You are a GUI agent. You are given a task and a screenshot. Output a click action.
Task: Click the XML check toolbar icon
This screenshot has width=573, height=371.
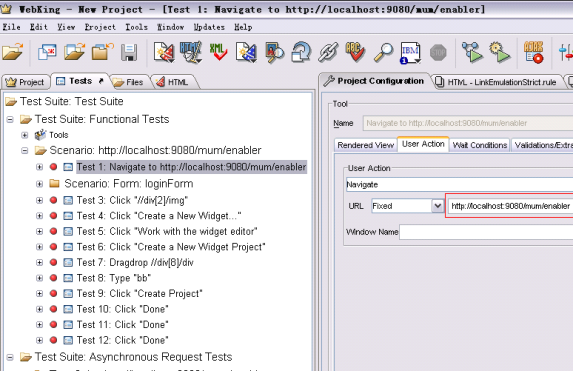(218, 52)
